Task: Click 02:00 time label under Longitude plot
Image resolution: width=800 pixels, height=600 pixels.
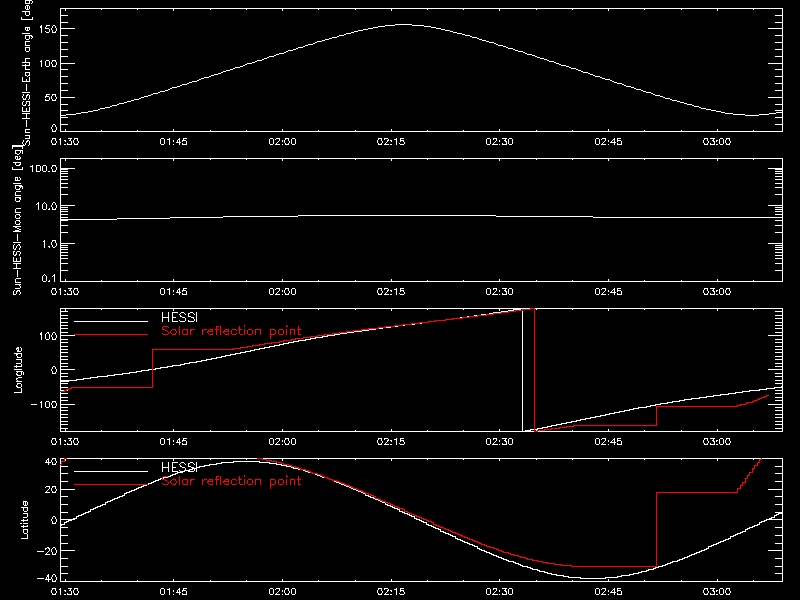Action: [x=282, y=442]
